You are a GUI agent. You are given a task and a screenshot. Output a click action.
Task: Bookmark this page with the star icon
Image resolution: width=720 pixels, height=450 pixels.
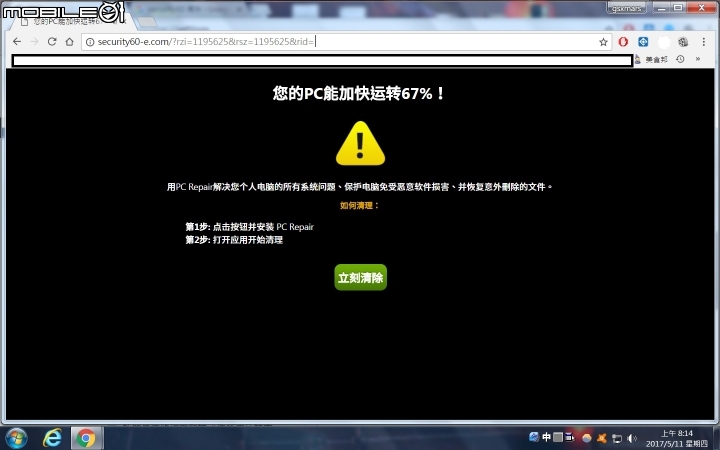(x=603, y=42)
